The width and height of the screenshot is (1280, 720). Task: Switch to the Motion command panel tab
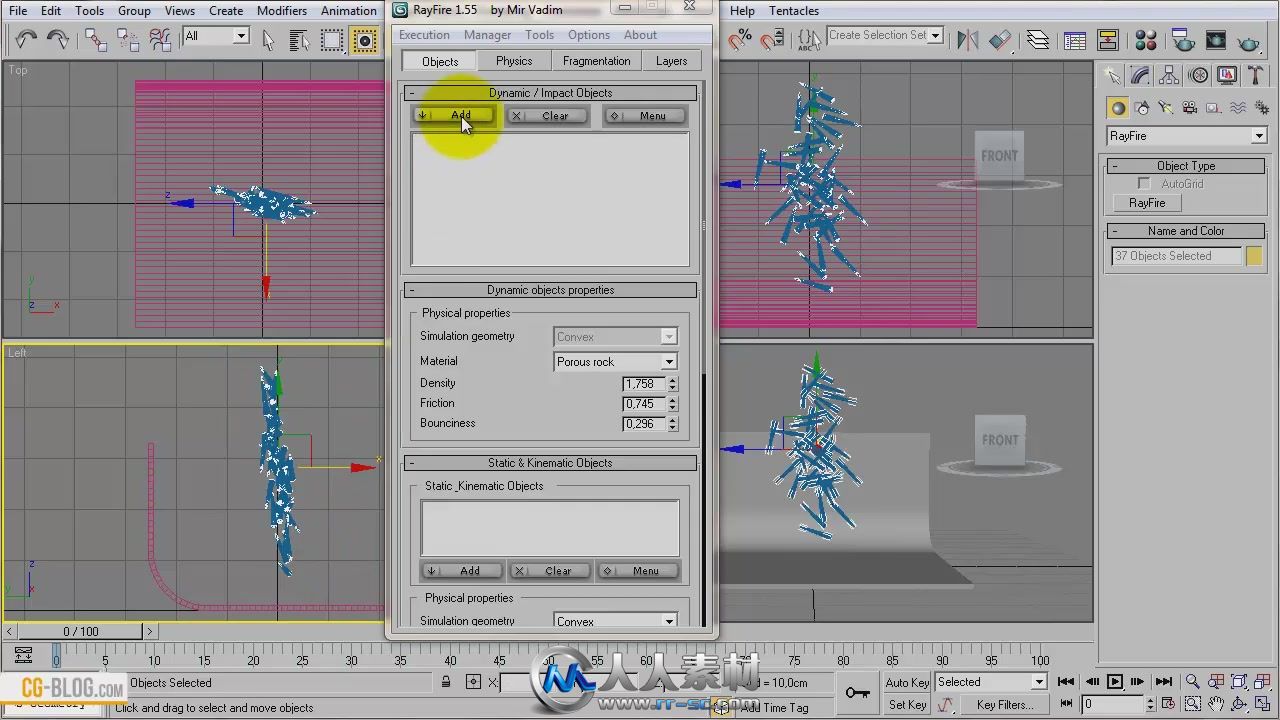(1199, 76)
